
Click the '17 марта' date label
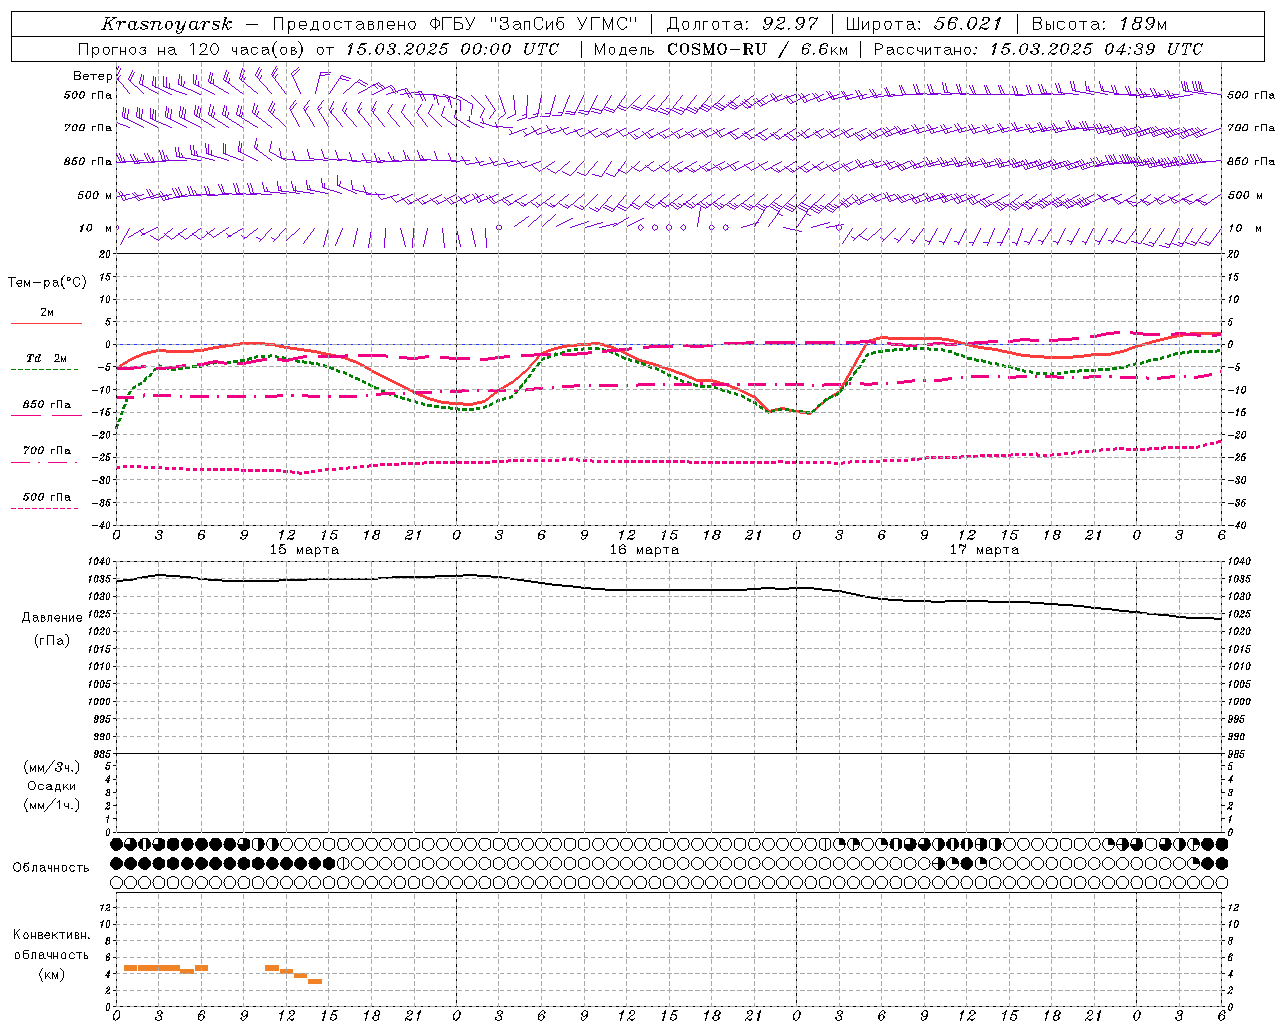984,550
